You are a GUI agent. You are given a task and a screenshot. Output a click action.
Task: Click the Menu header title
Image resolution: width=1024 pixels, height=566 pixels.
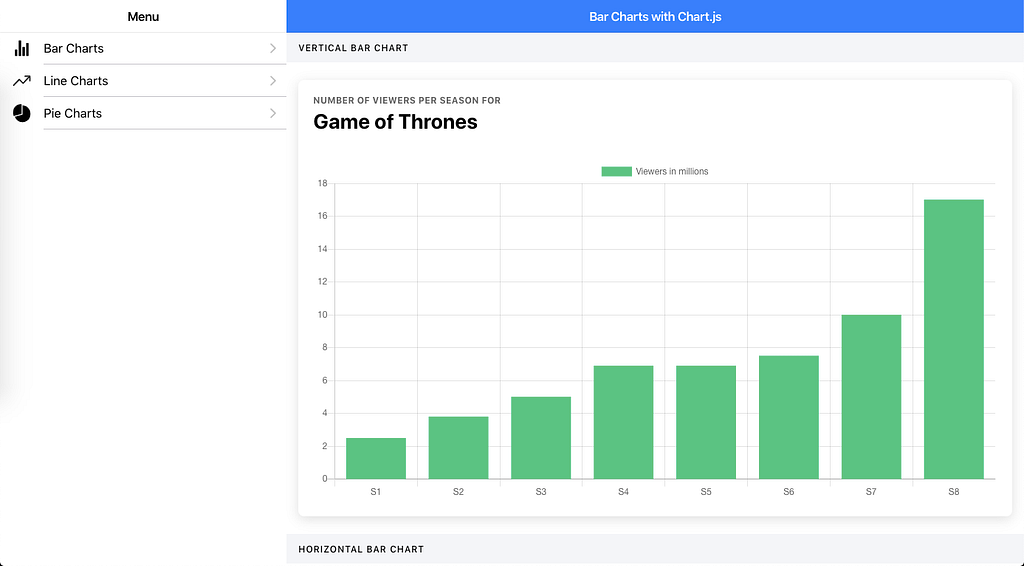(x=143, y=16)
